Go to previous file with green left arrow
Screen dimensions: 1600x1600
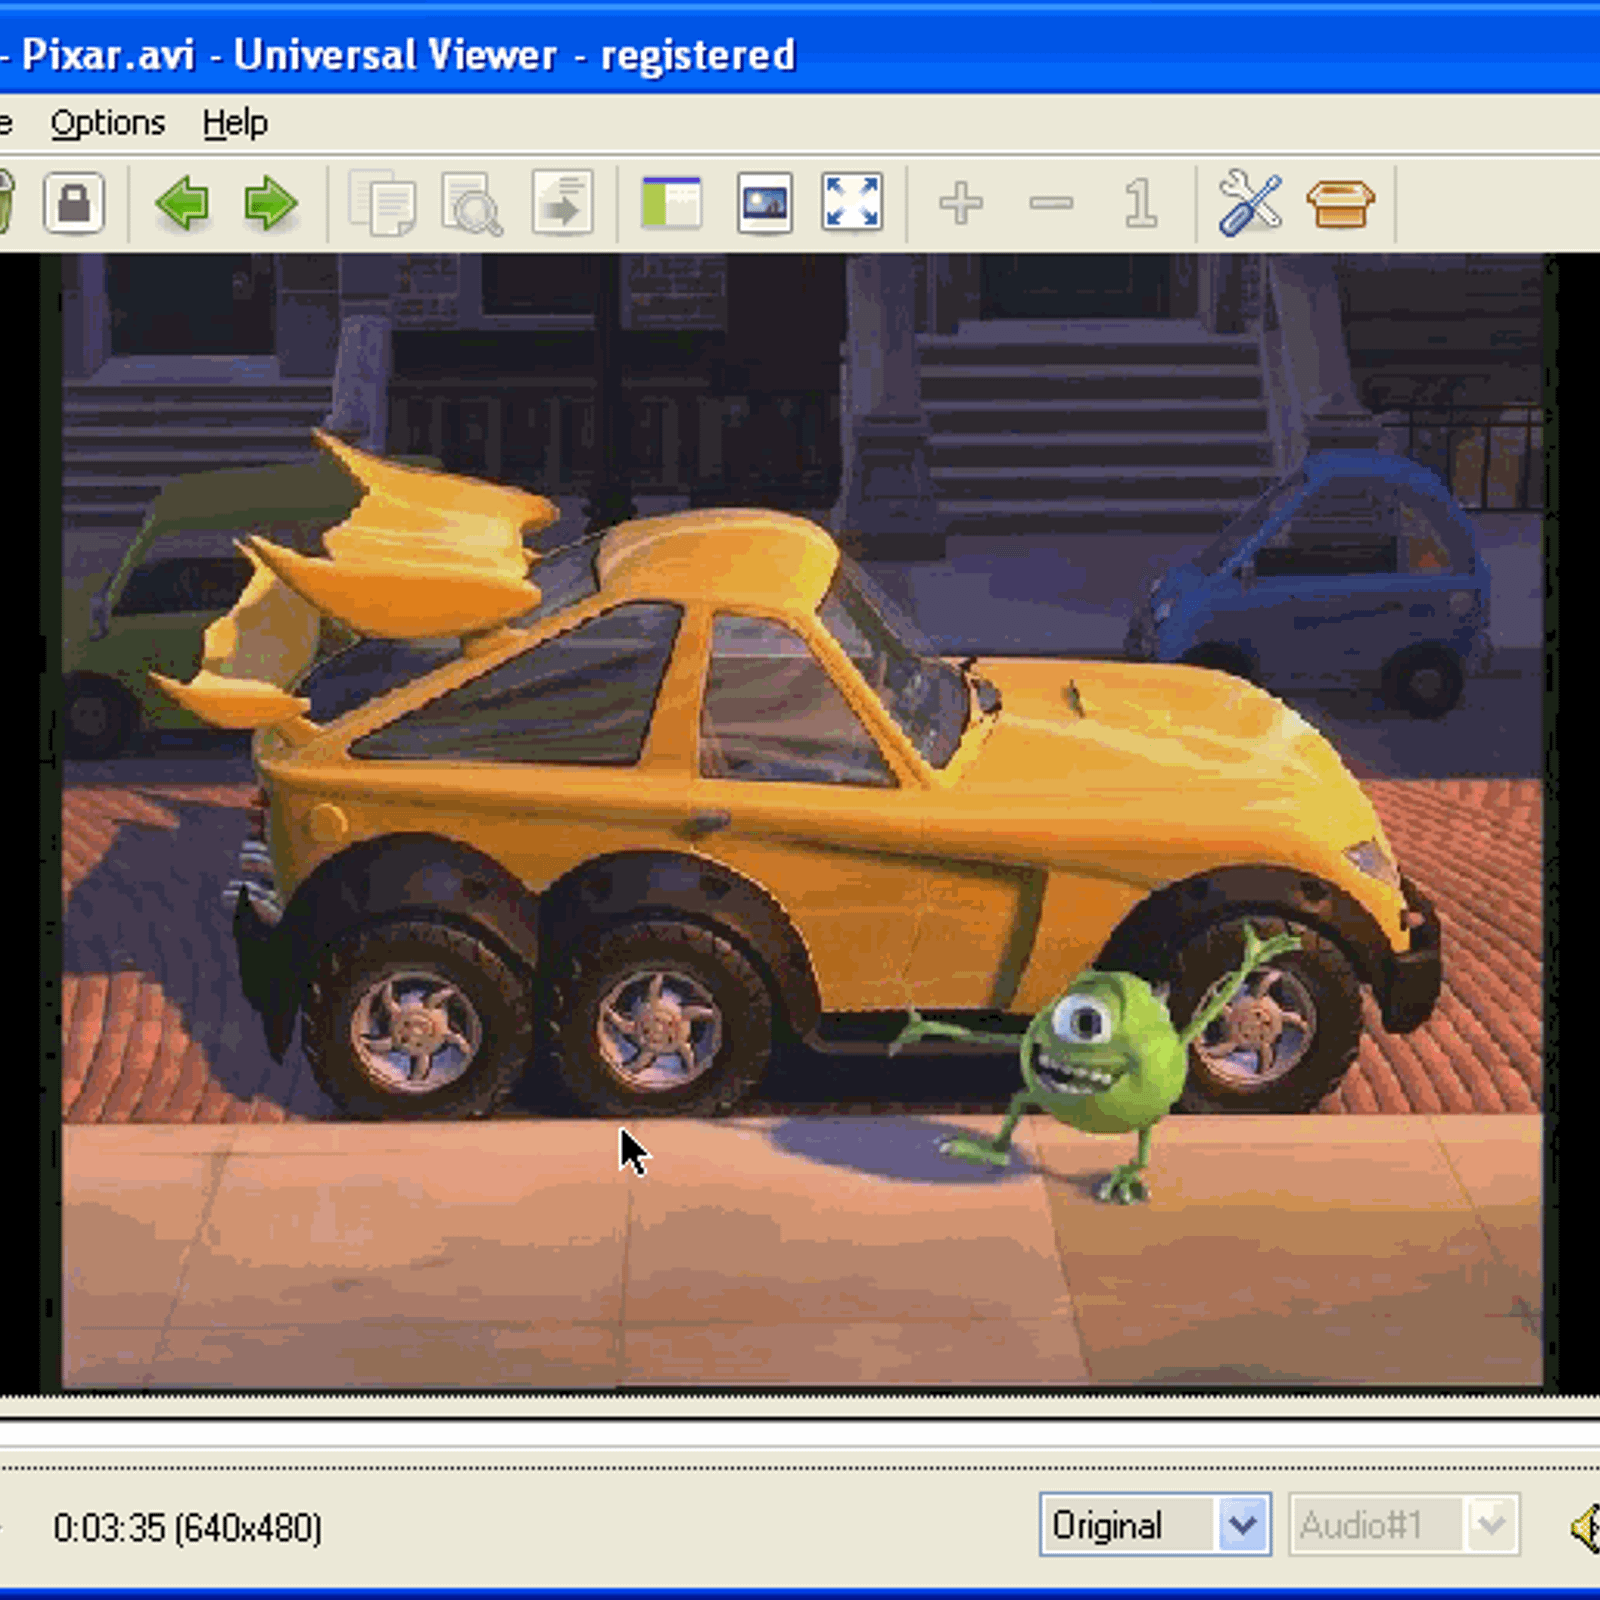click(182, 203)
